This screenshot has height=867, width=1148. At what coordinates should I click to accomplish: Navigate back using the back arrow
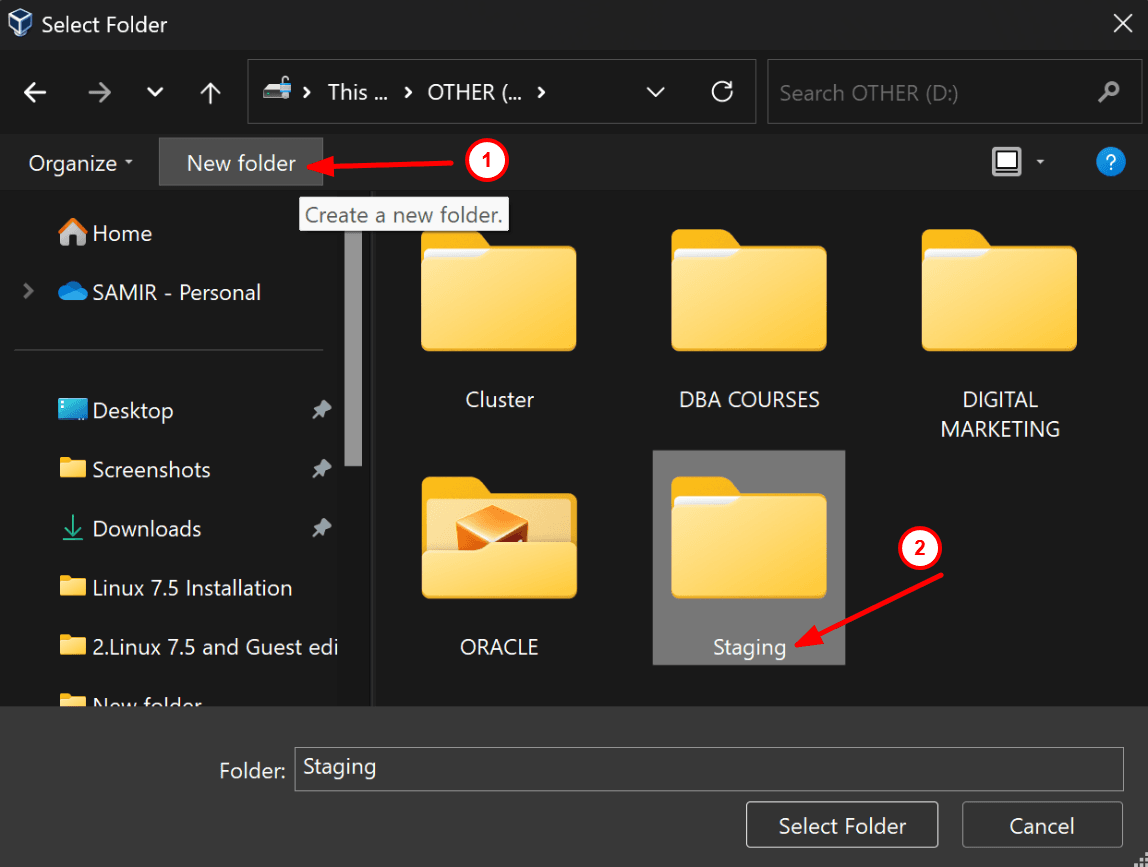click(35, 92)
